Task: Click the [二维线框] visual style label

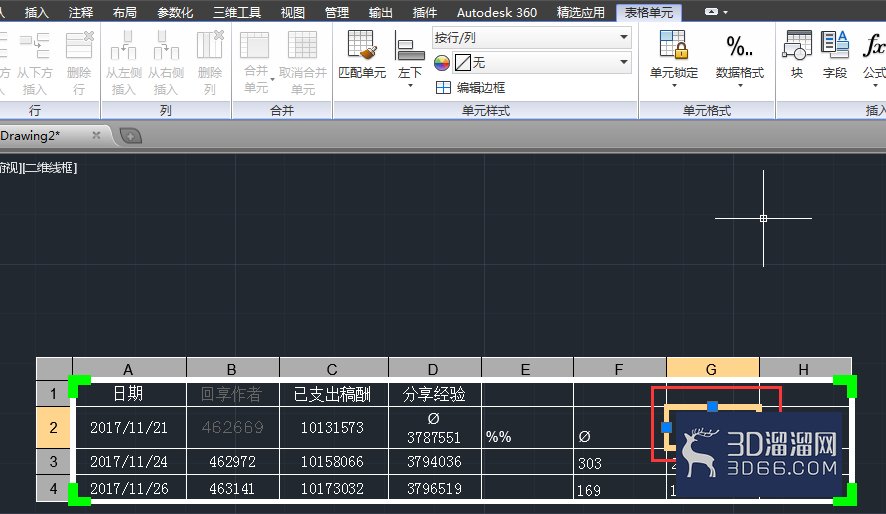Action: 50,168
